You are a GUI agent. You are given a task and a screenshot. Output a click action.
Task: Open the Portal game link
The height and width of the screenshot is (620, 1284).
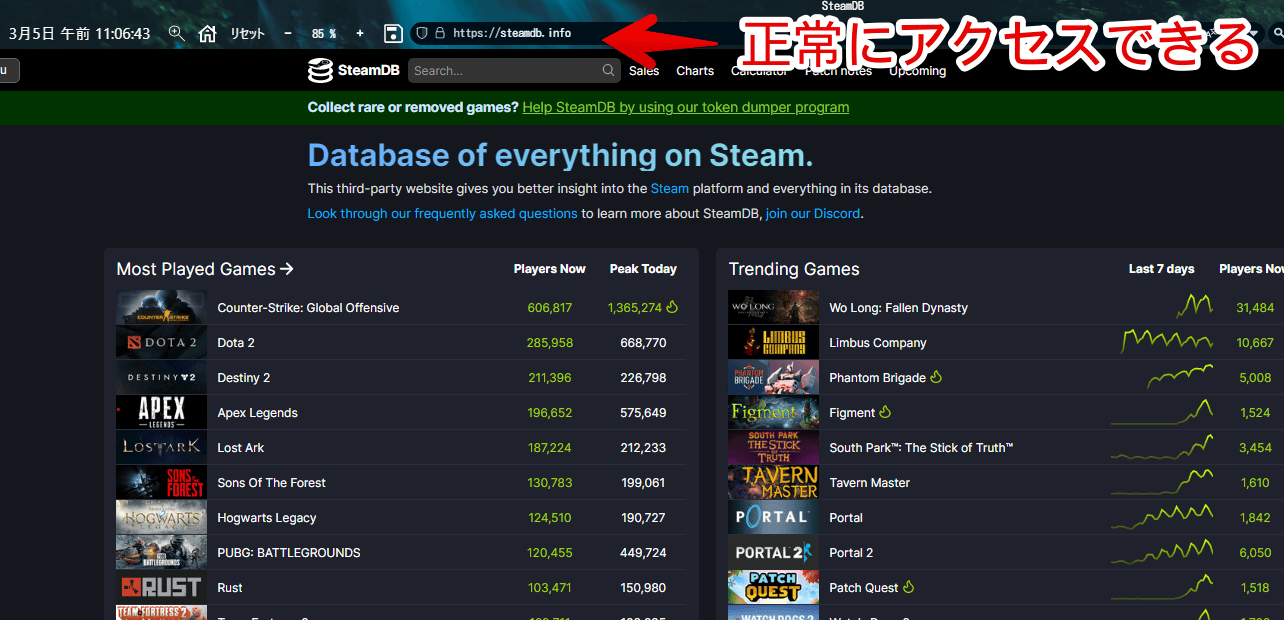point(846,518)
